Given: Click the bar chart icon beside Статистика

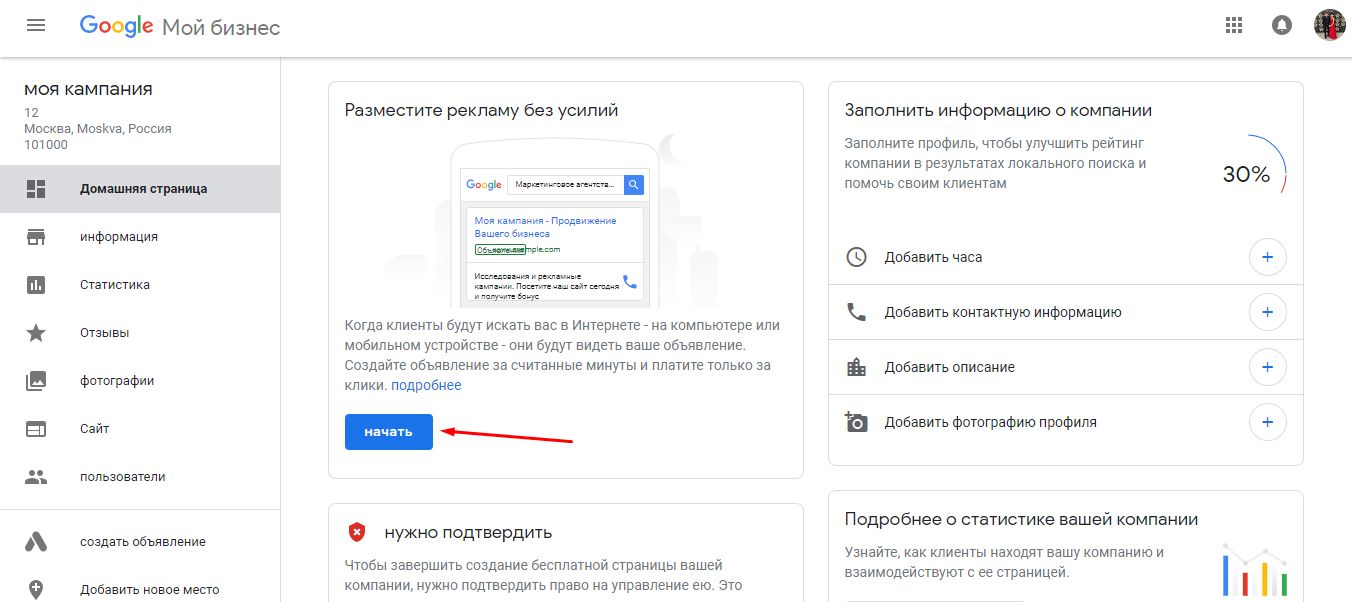Looking at the screenshot, I should point(36,285).
